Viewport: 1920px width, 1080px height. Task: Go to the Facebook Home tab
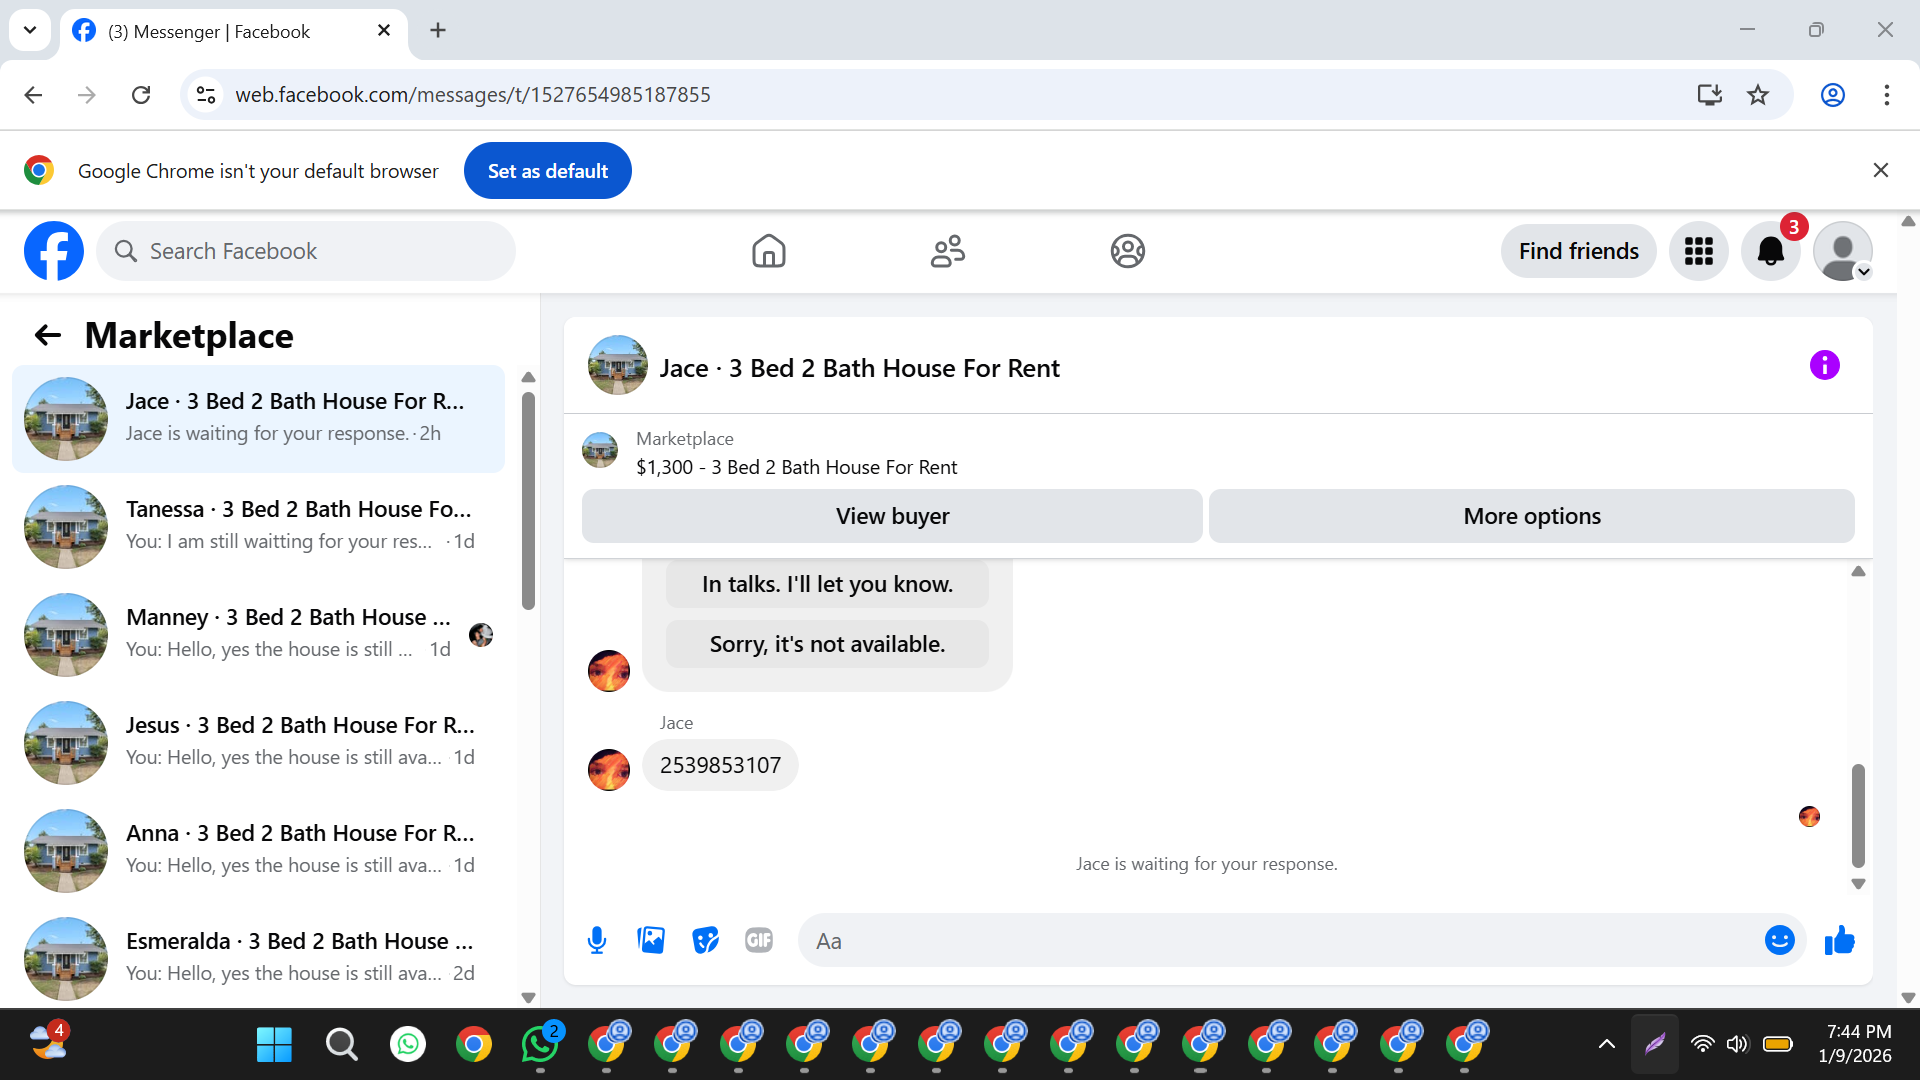click(x=768, y=251)
